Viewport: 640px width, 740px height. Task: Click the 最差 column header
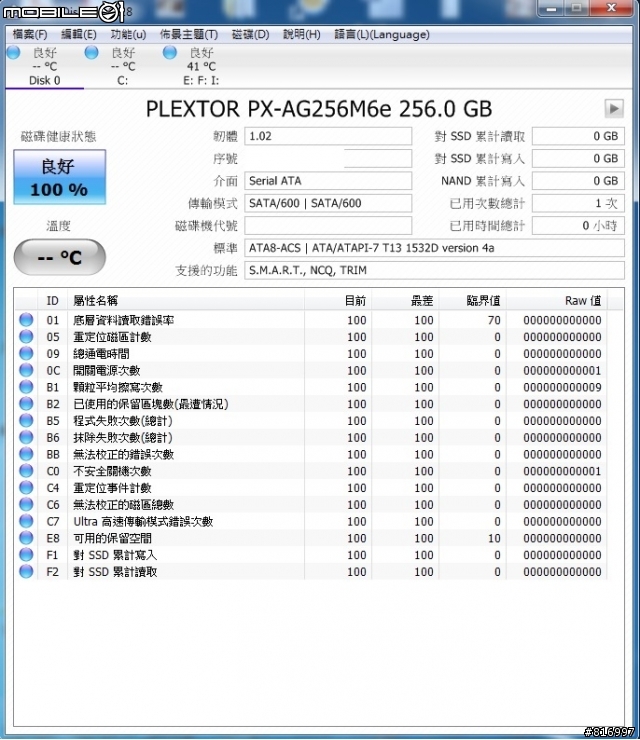click(405, 301)
